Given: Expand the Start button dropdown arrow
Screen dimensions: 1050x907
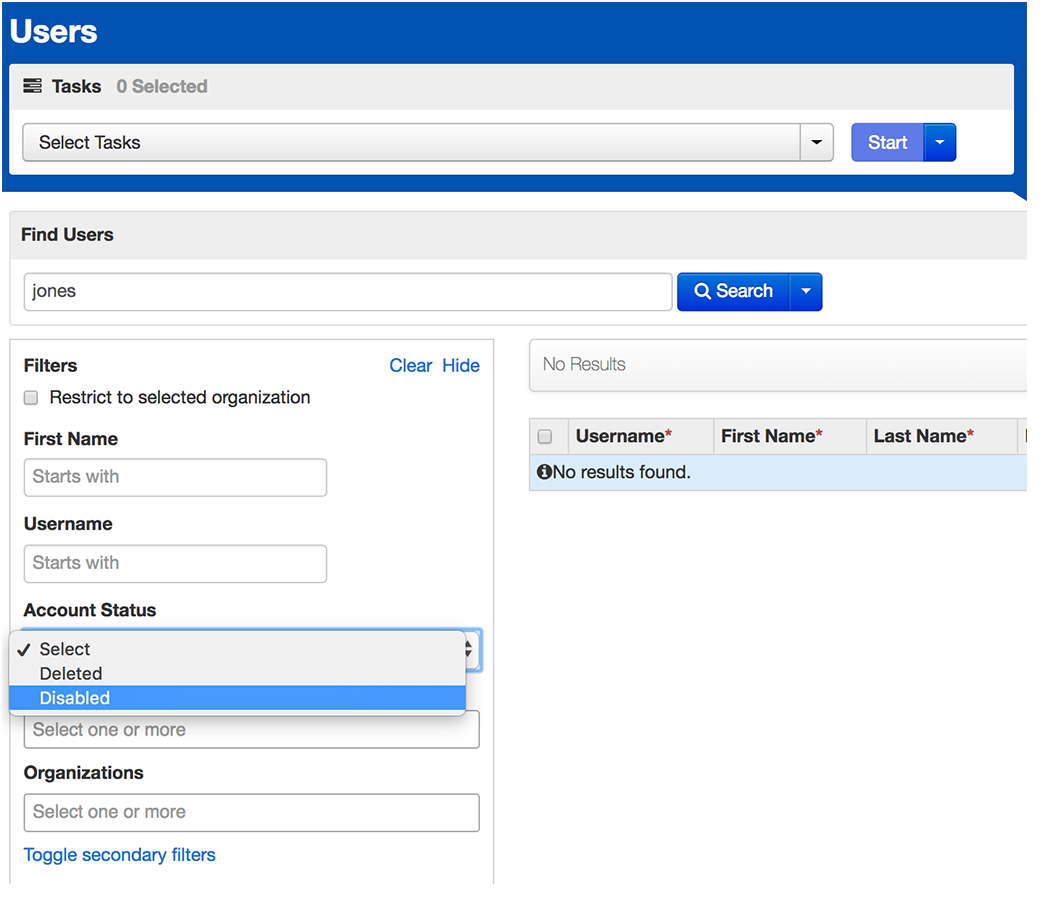Looking at the screenshot, I should coord(939,143).
